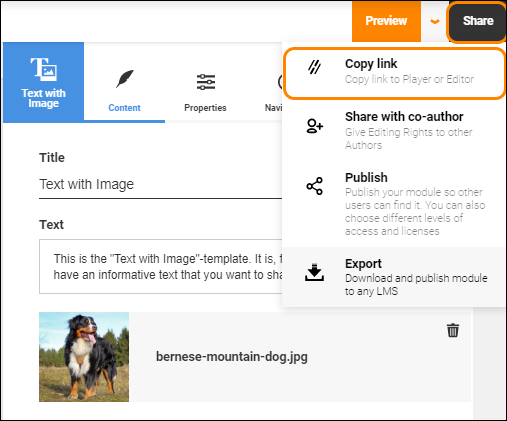507x421 pixels.
Task: Click the feather Content icon
Action: pyautogui.click(x=125, y=79)
